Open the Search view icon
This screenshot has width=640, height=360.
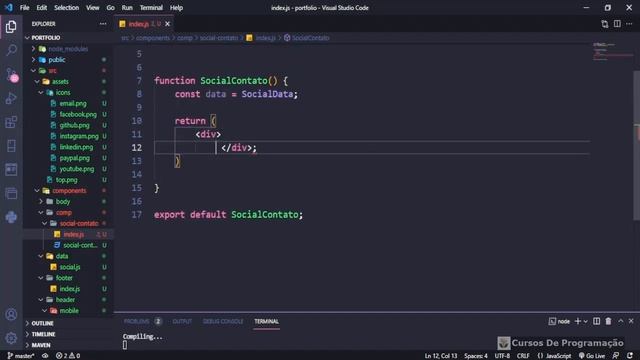[11, 50]
